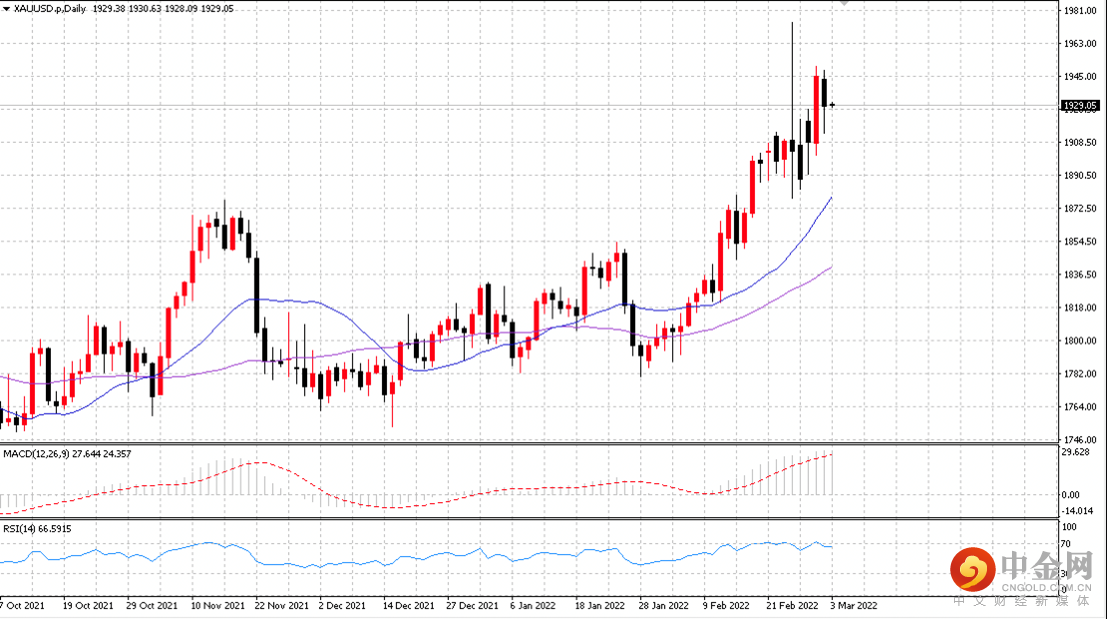Click the 1746.00 price axis label
1107x619 pixels.
(1079, 439)
